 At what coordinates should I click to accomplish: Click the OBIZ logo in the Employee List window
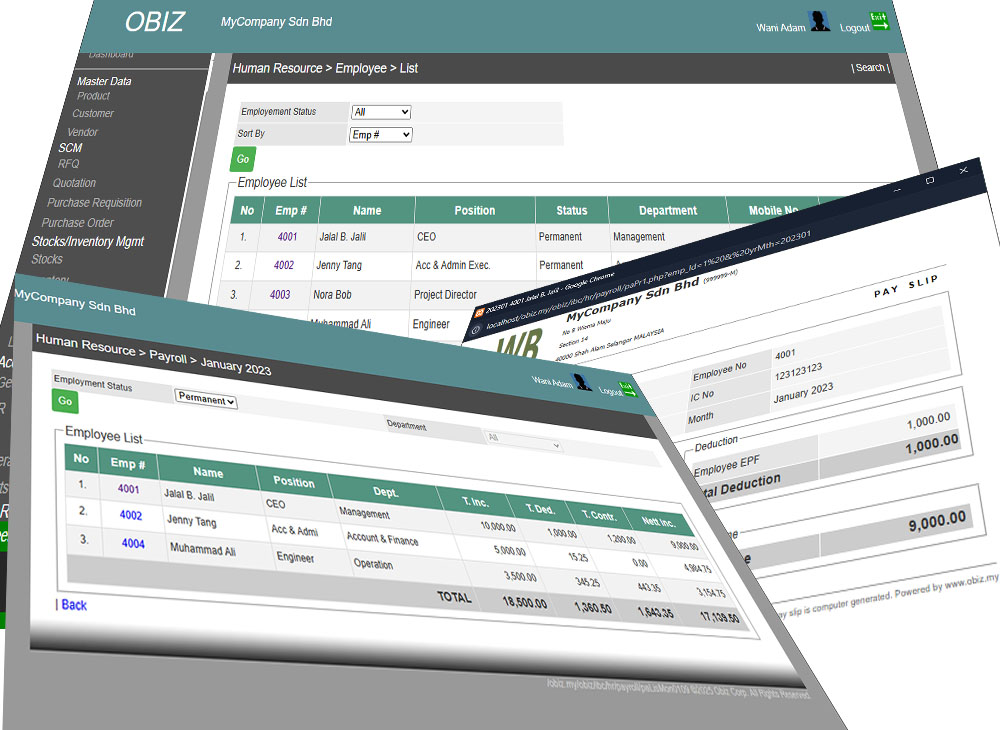[155, 22]
